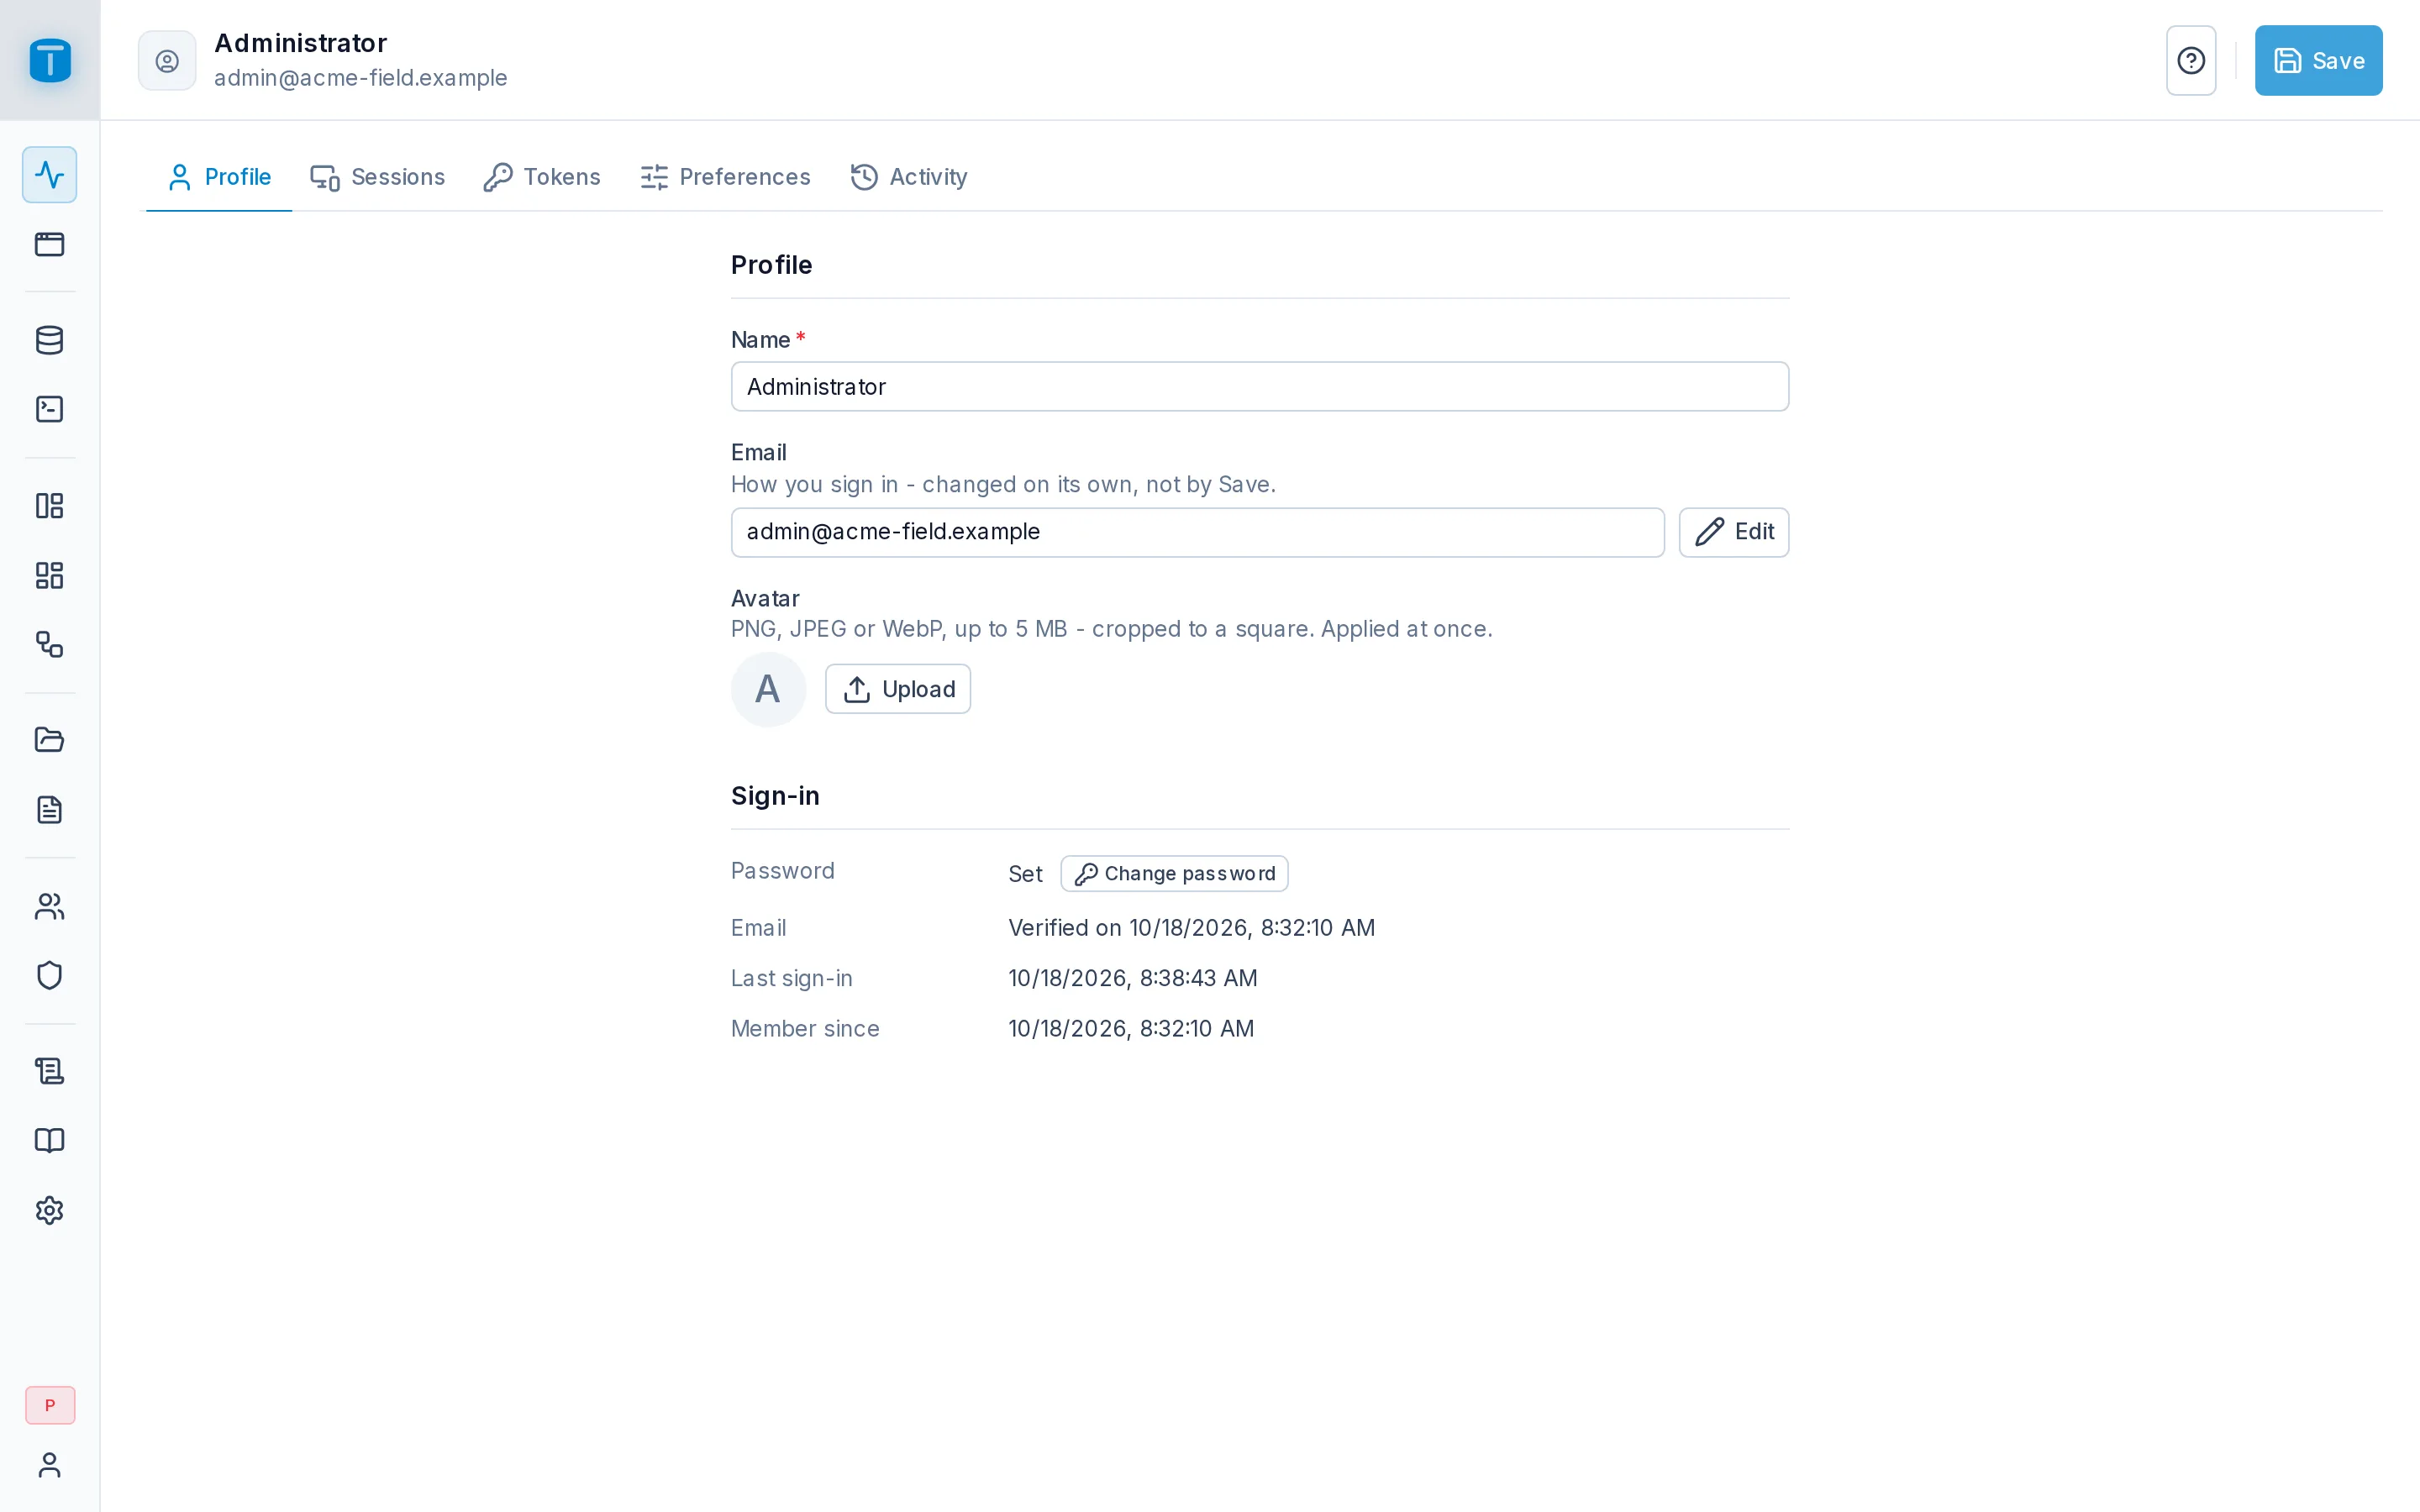Click the avatar letter A thumbnail
Screen dimensions: 2420x1512
pyautogui.click(x=768, y=689)
